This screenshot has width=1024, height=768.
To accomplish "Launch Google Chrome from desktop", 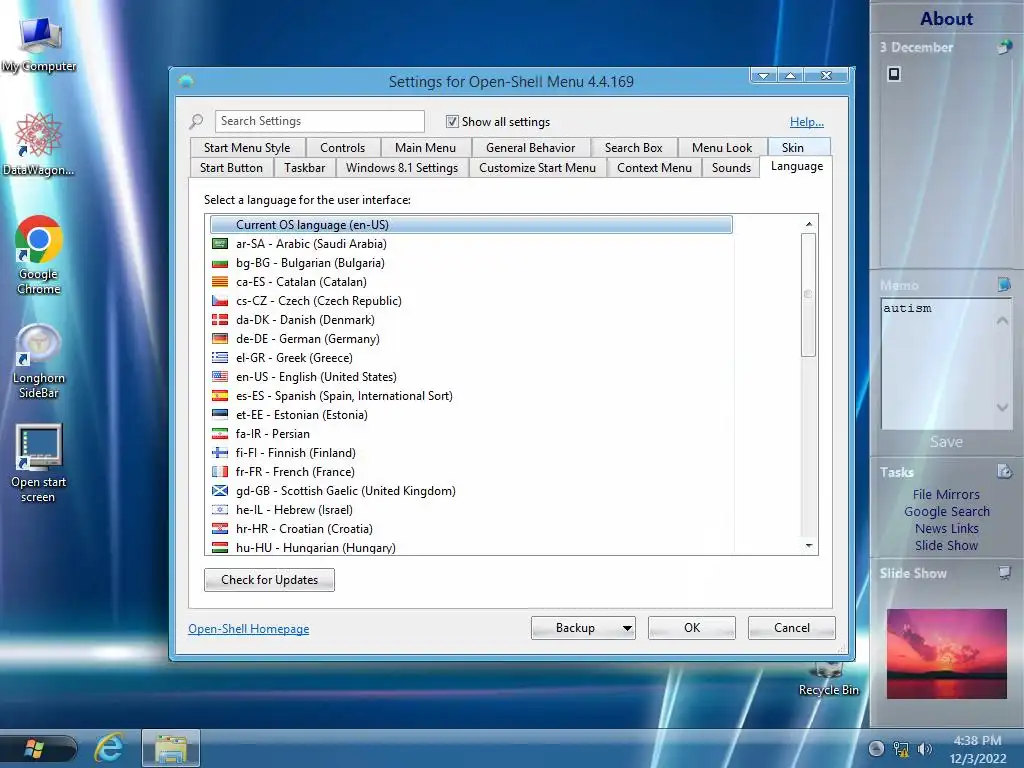I will (x=39, y=255).
